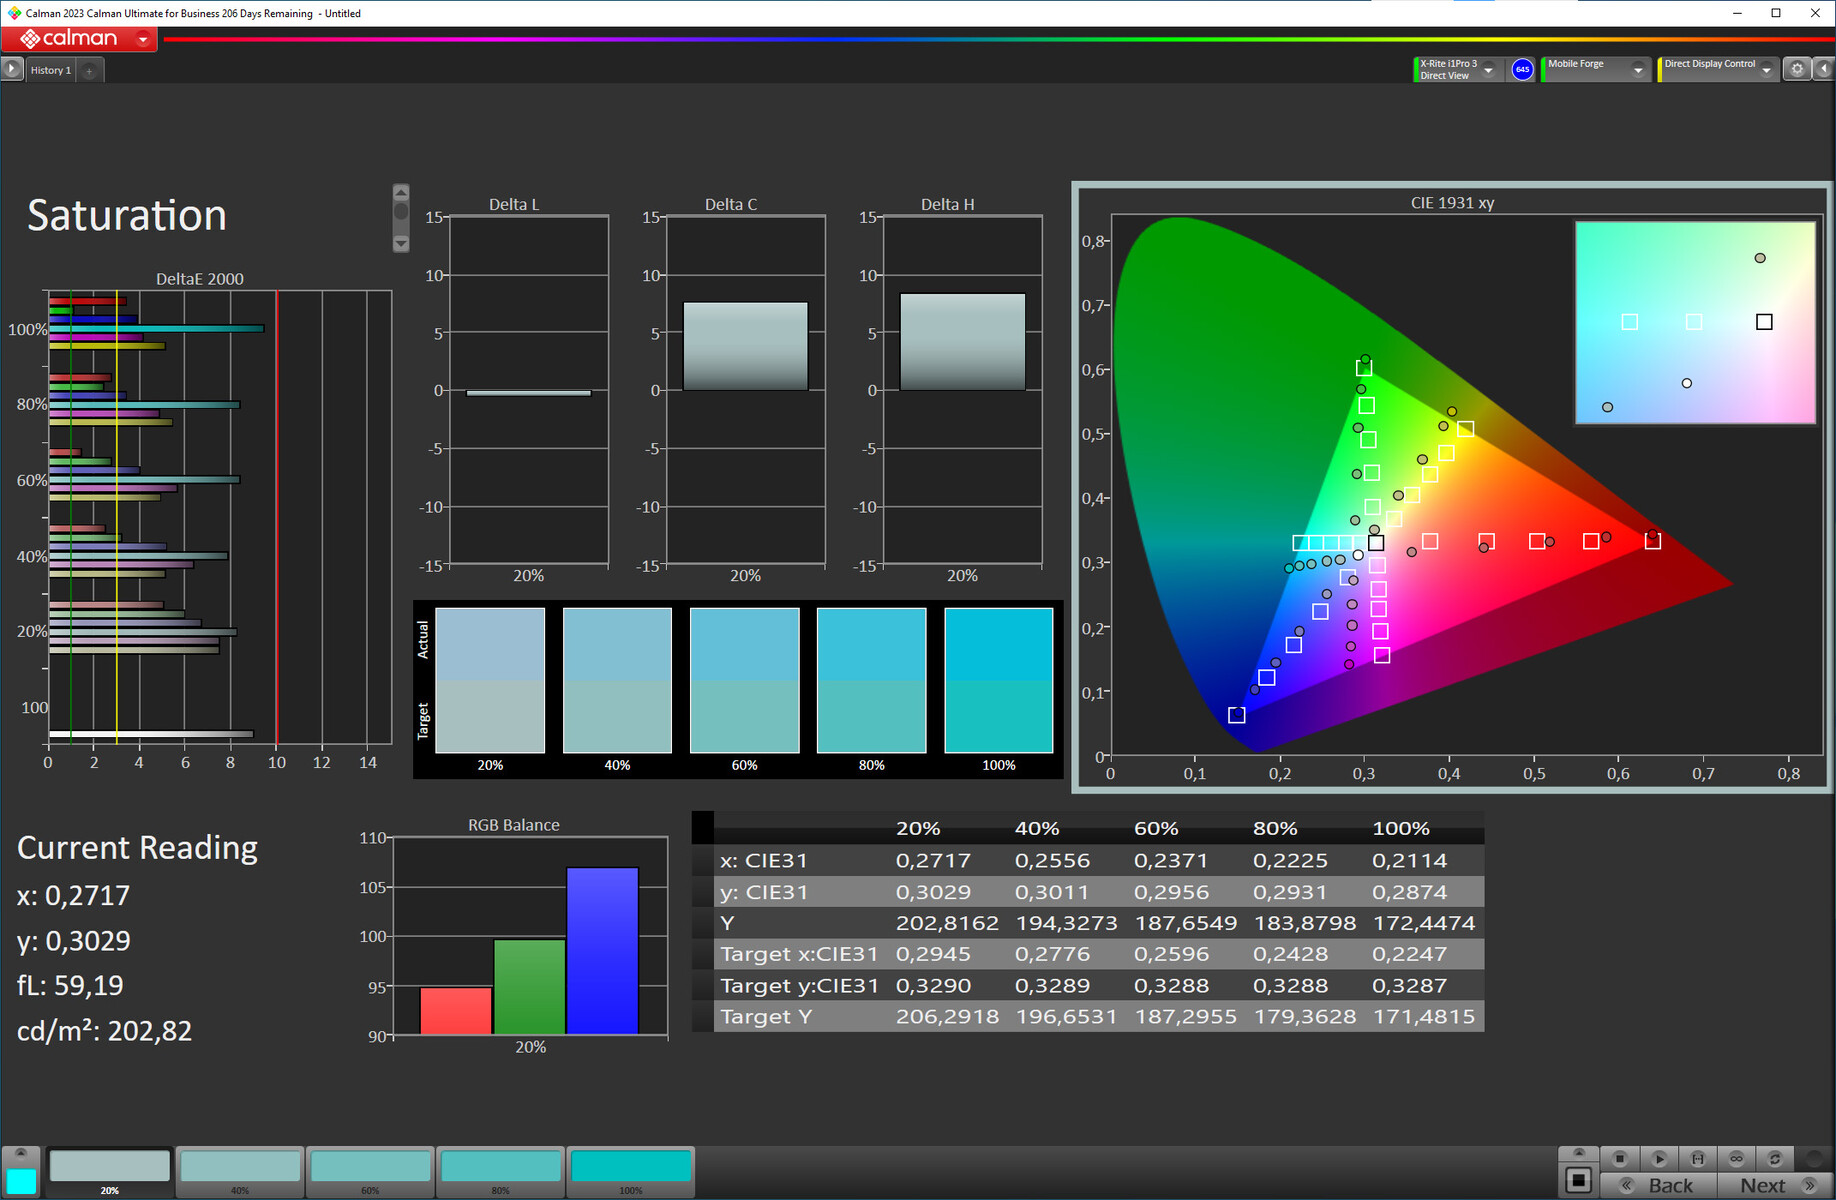Image resolution: width=1836 pixels, height=1200 pixels.
Task: Click the scroll-down arrow beside Saturation title
Action: [x=401, y=243]
